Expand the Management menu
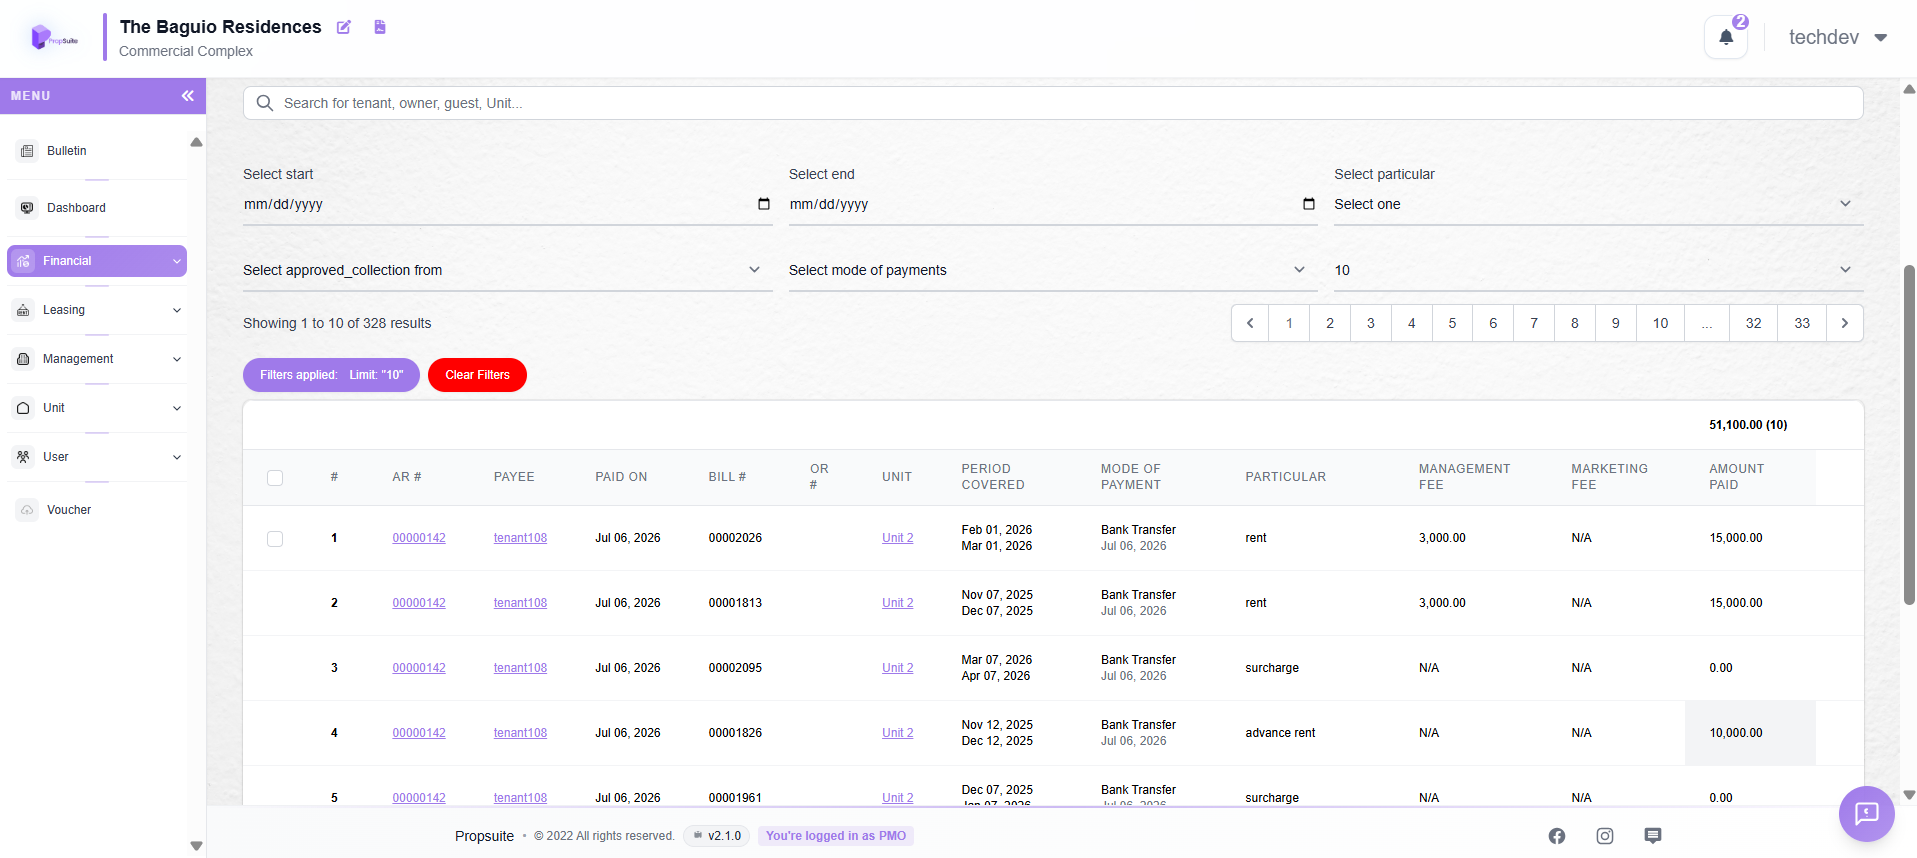Screen dimensions: 1917x858 (97, 359)
